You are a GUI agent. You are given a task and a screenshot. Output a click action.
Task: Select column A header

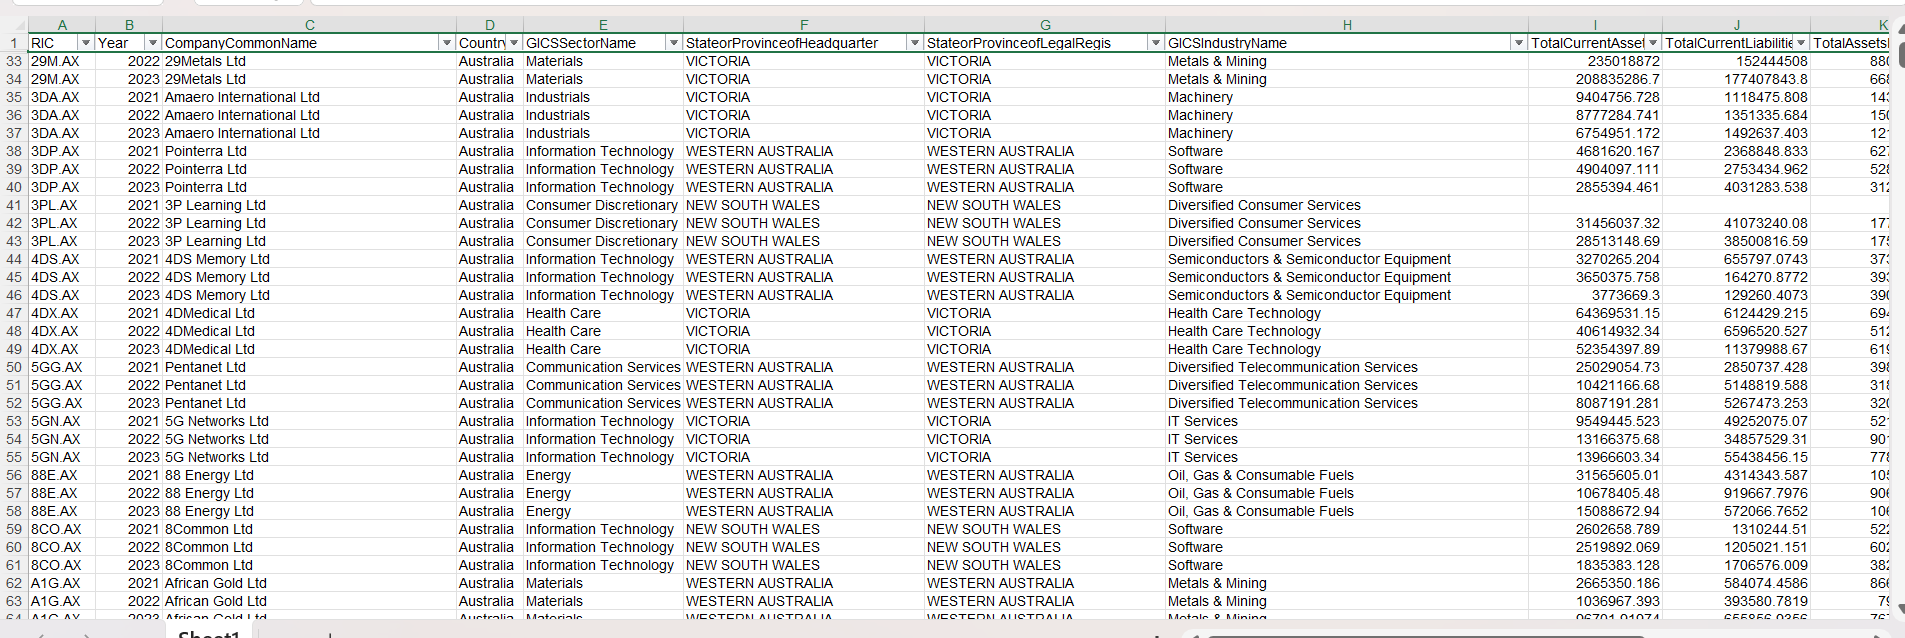(62, 25)
